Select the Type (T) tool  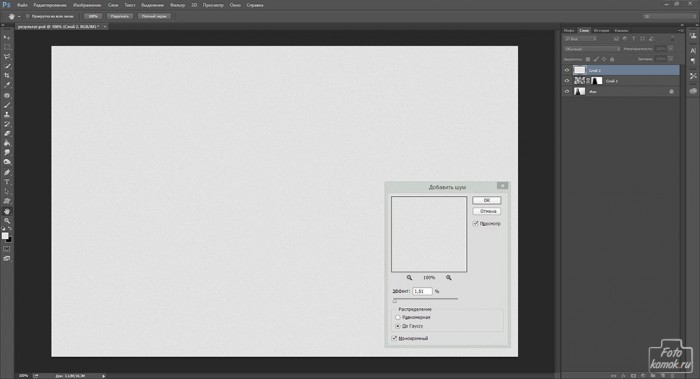tap(7, 182)
